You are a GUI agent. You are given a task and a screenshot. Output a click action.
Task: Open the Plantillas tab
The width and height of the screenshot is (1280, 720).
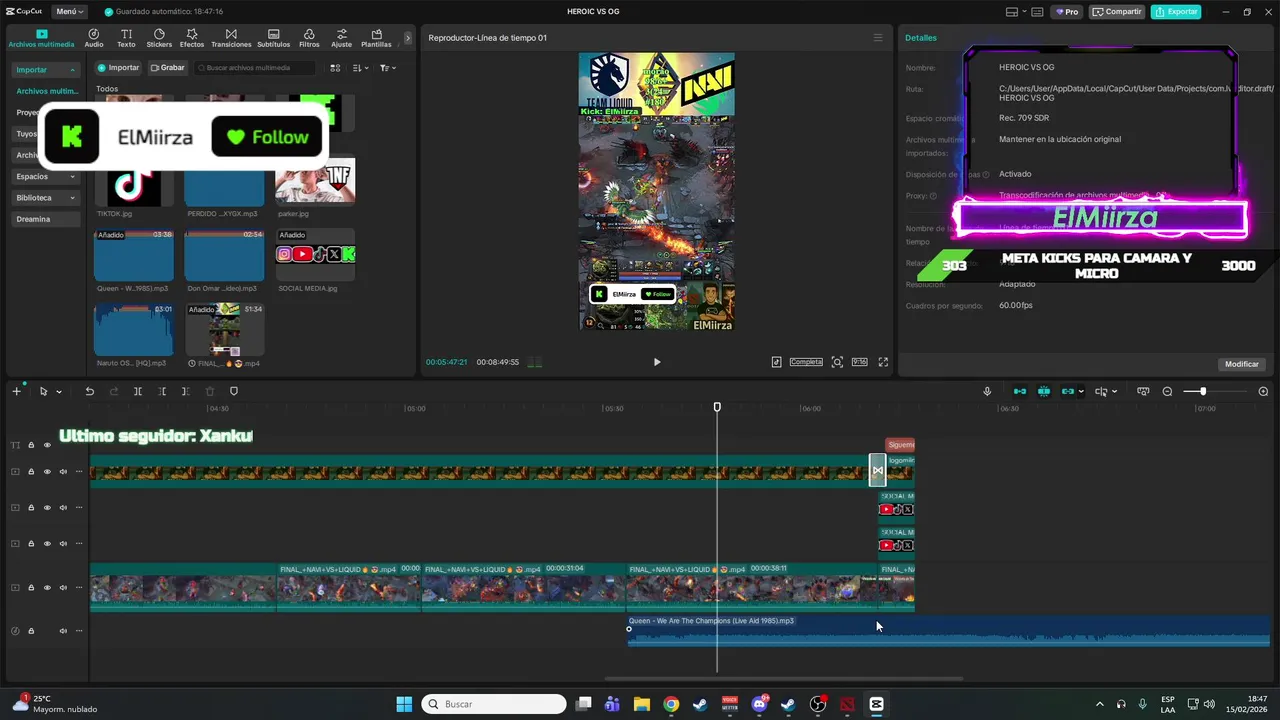[x=376, y=38]
